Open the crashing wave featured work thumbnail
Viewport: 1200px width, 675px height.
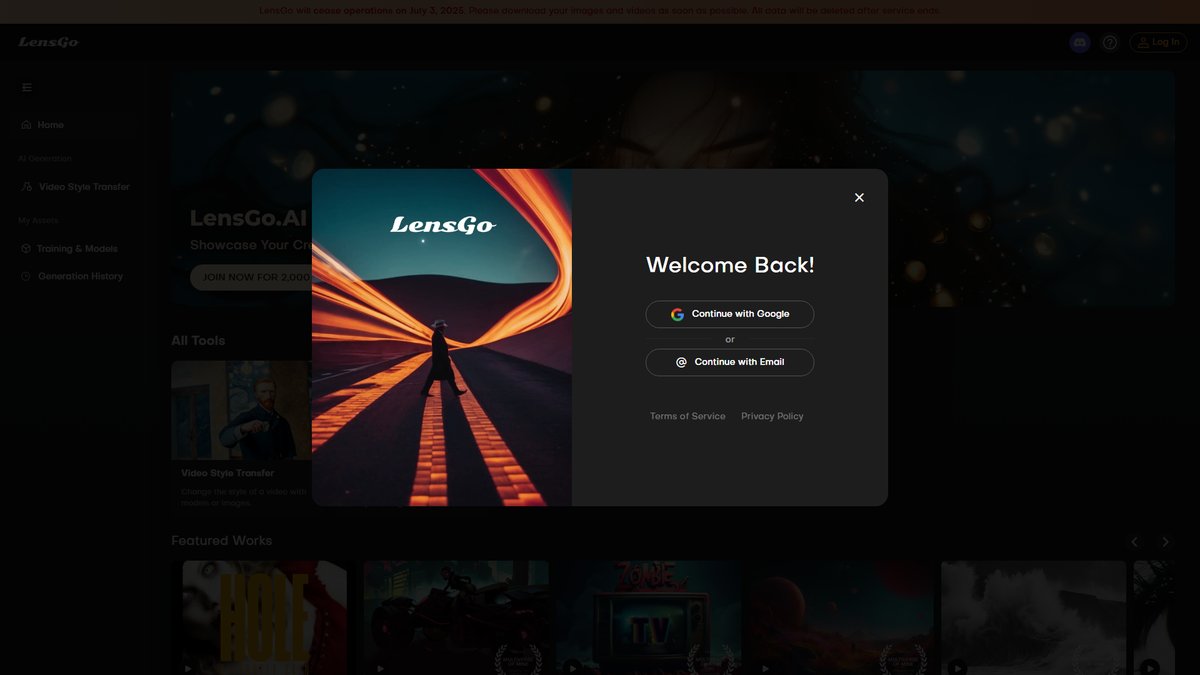(1033, 617)
